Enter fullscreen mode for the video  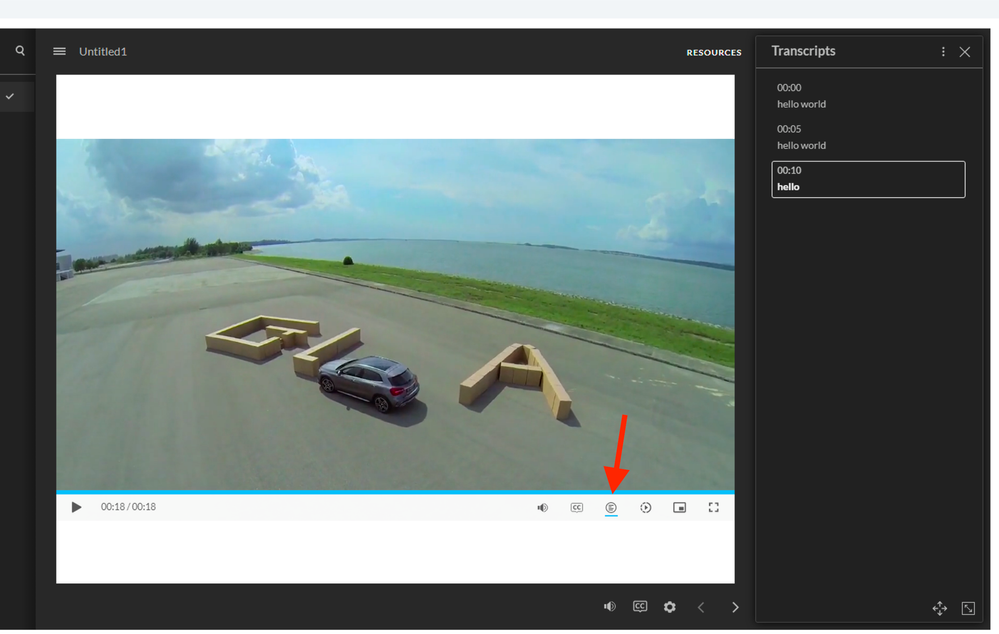pyautogui.click(x=714, y=507)
